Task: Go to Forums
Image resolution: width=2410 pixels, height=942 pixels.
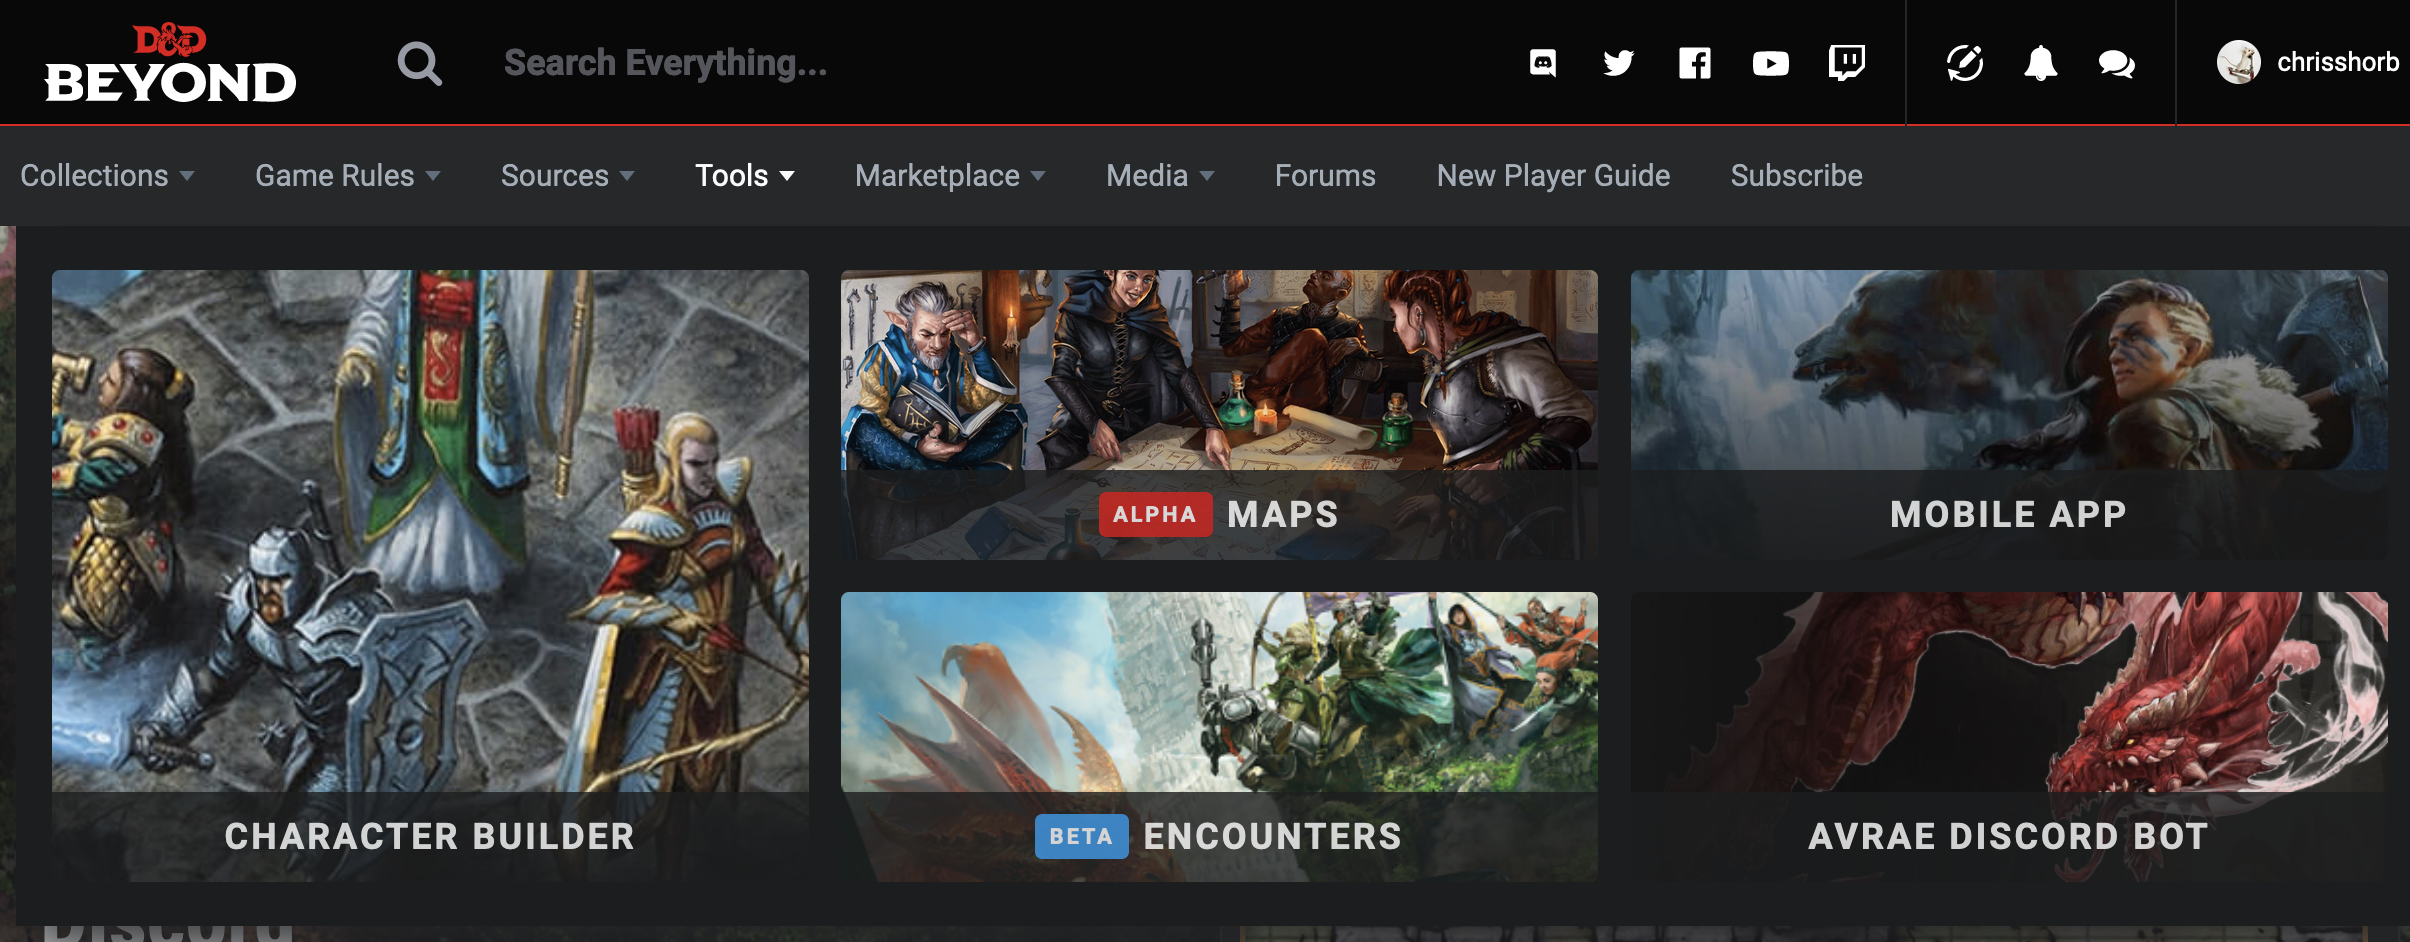Action: click(1325, 176)
